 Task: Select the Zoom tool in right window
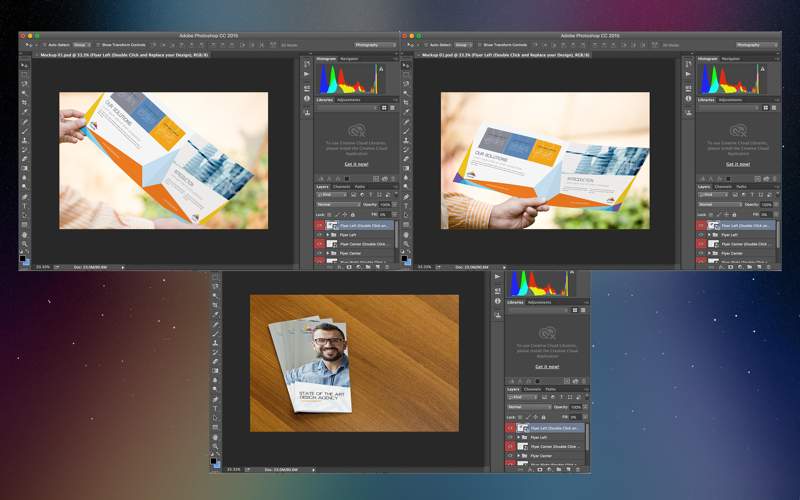click(x=406, y=244)
